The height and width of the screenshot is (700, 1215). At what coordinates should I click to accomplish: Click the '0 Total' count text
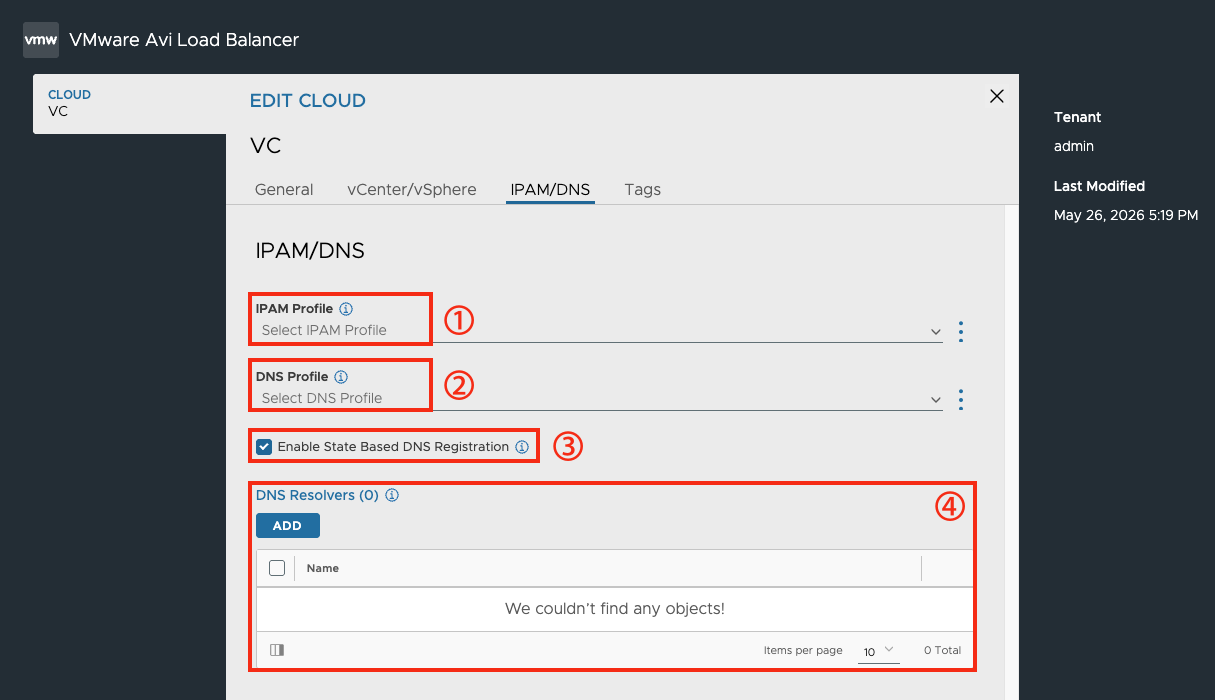(x=943, y=650)
